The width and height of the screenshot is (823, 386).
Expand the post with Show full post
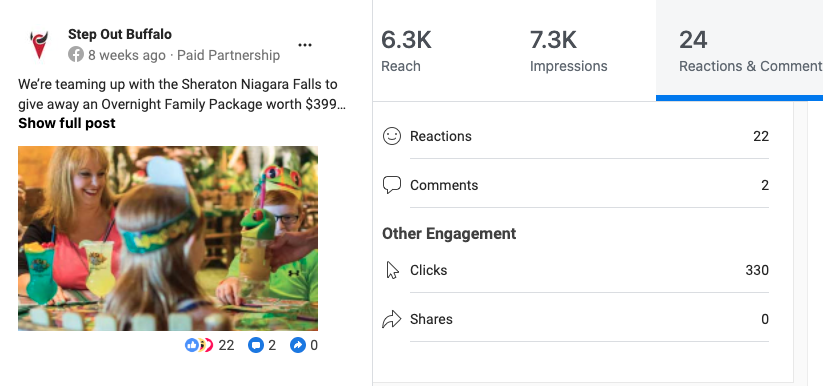[67, 123]
